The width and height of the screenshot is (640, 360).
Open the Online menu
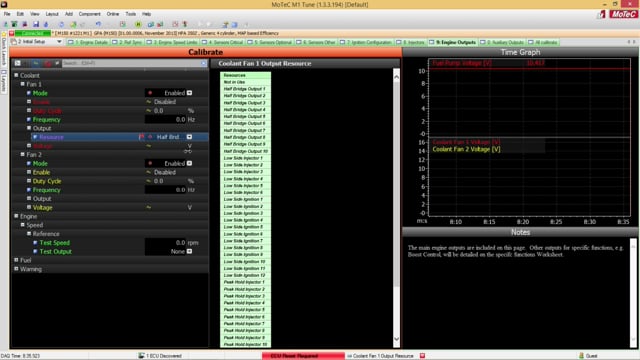point(113,14)
